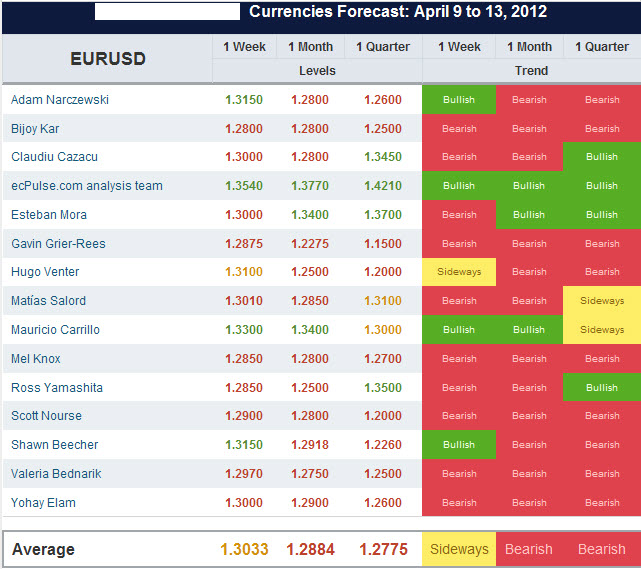Click 1 Week header under Levels

point(244,47)
